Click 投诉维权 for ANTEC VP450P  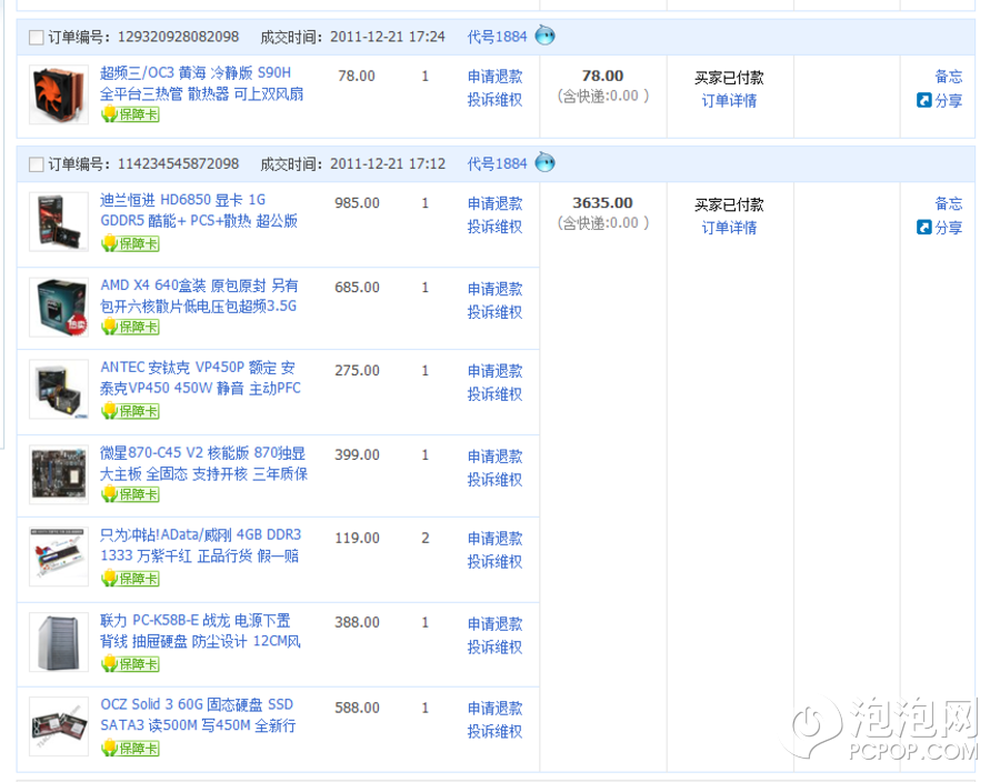click(495, 394)
